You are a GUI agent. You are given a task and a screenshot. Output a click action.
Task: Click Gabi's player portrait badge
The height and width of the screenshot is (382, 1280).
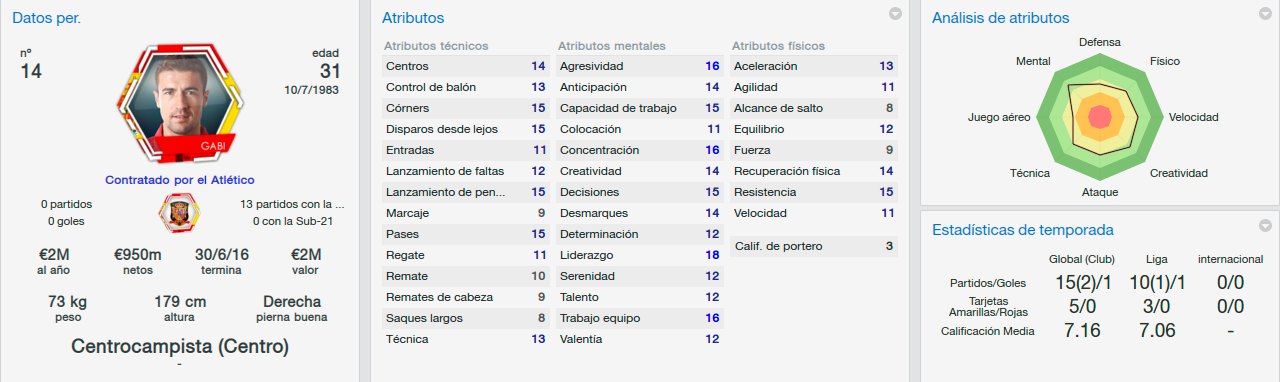coord(181,104)
